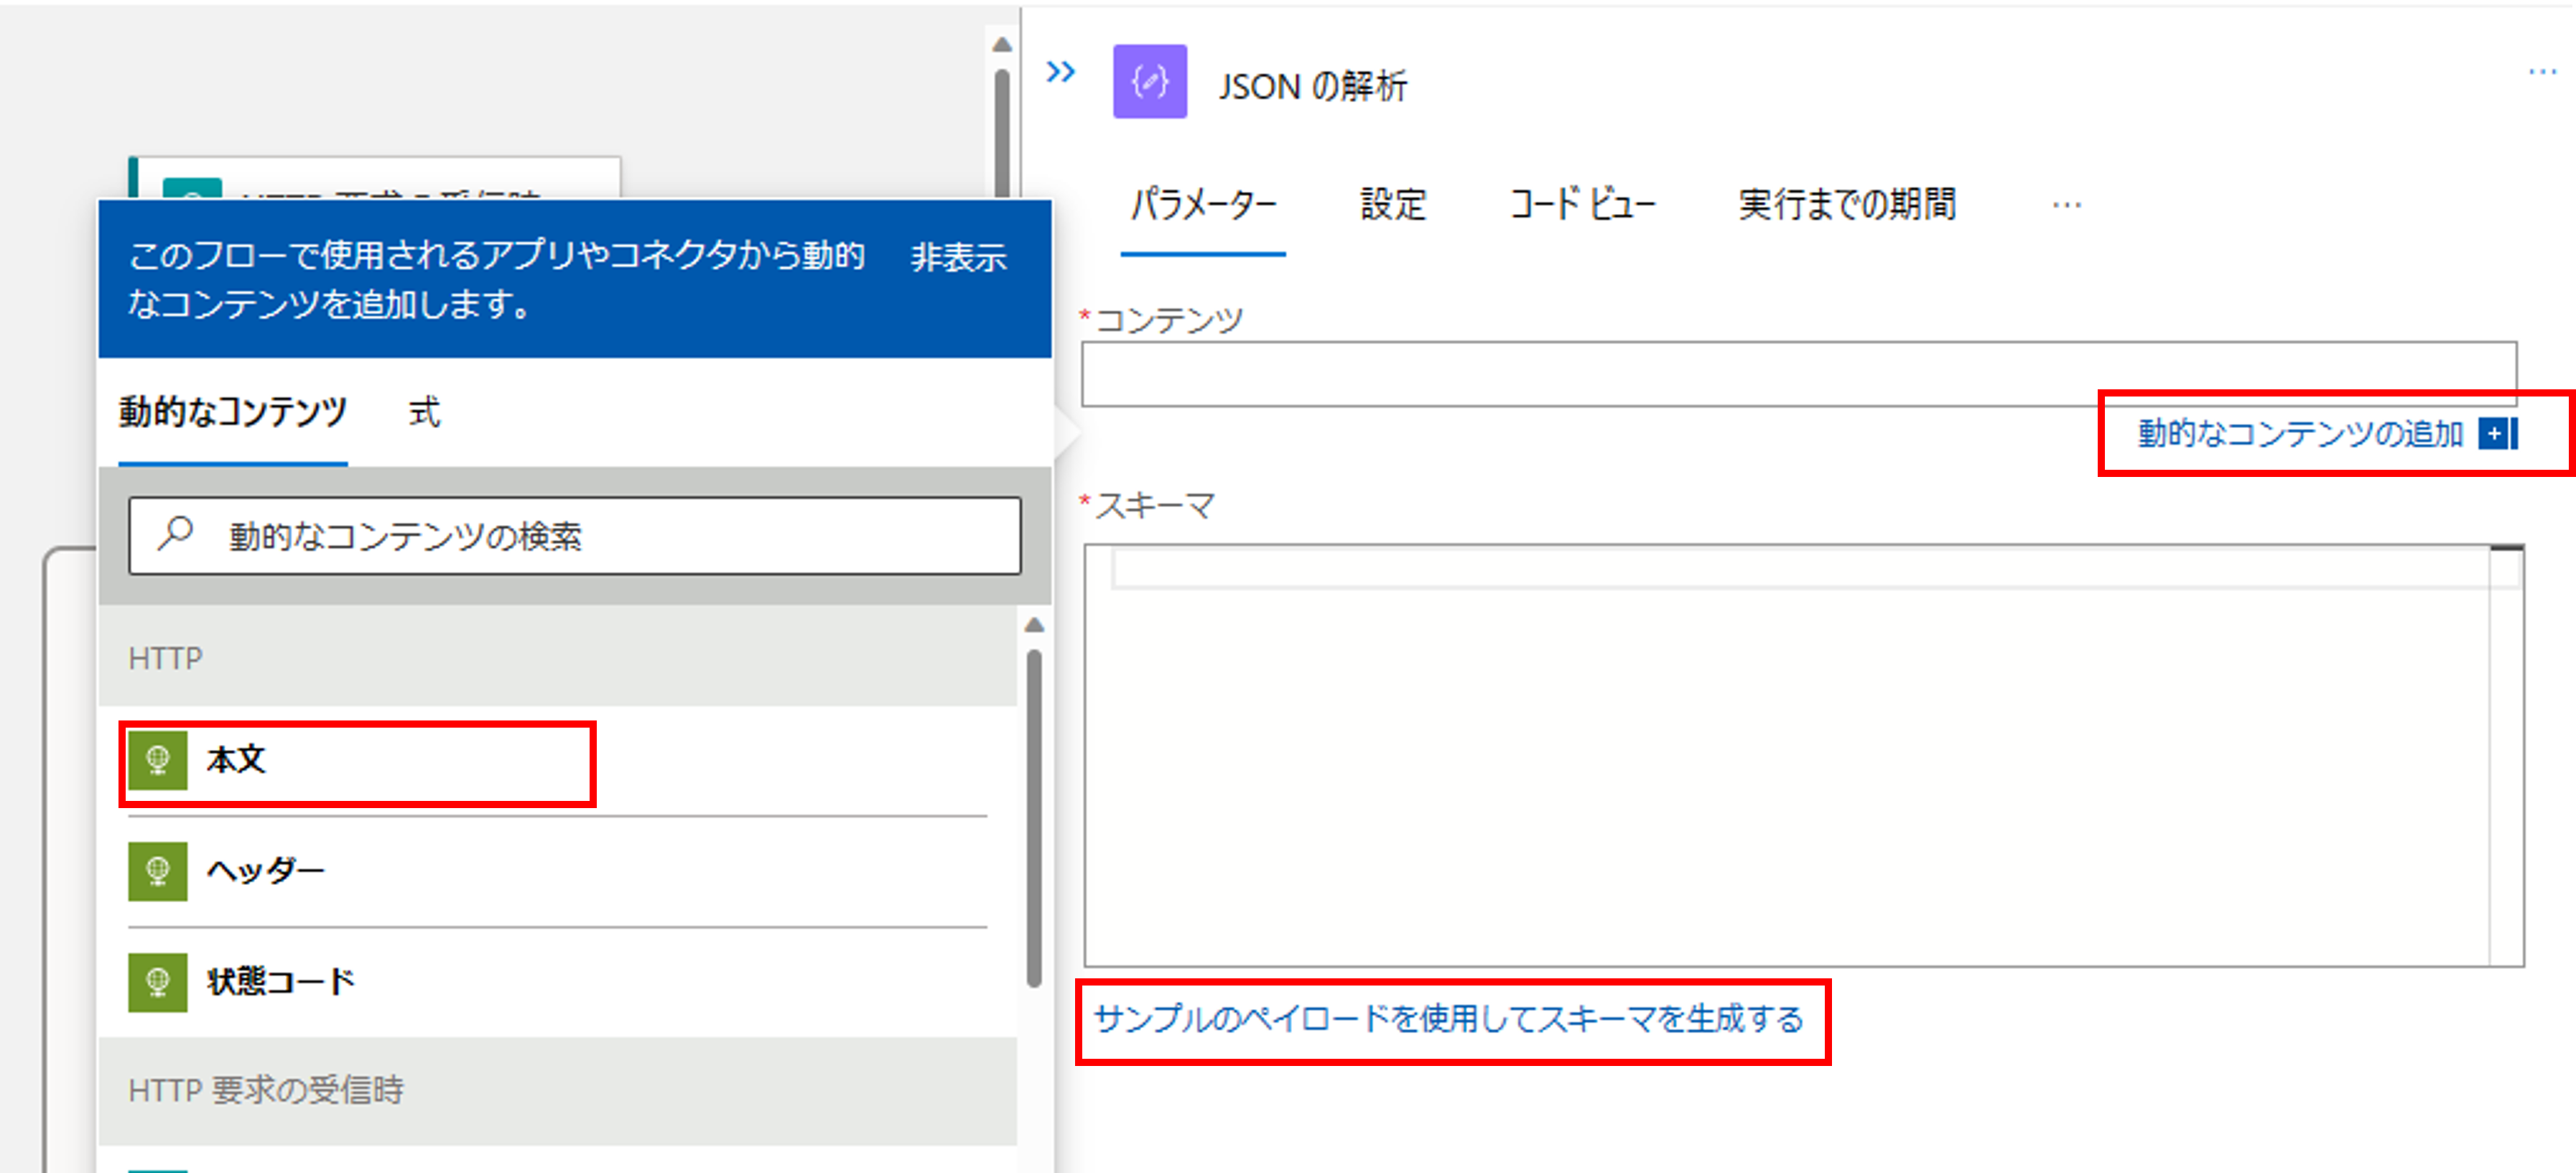Collapse the panel using the double chevron

(1062, 72)
